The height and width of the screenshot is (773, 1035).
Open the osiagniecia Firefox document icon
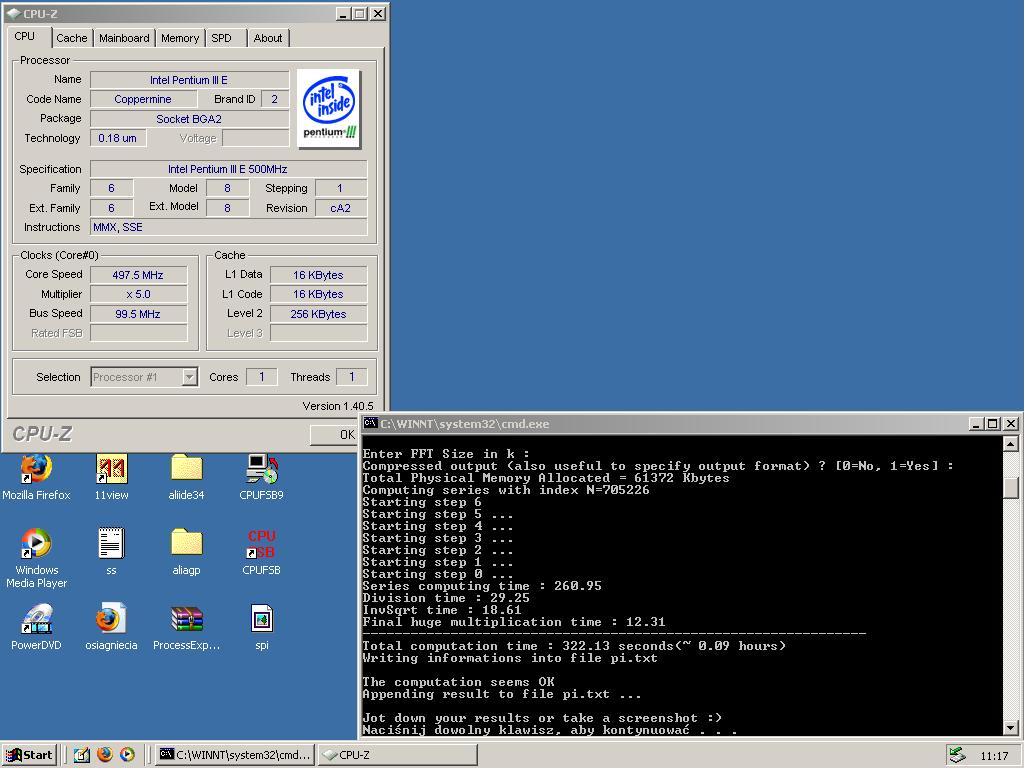pos(111,627)
